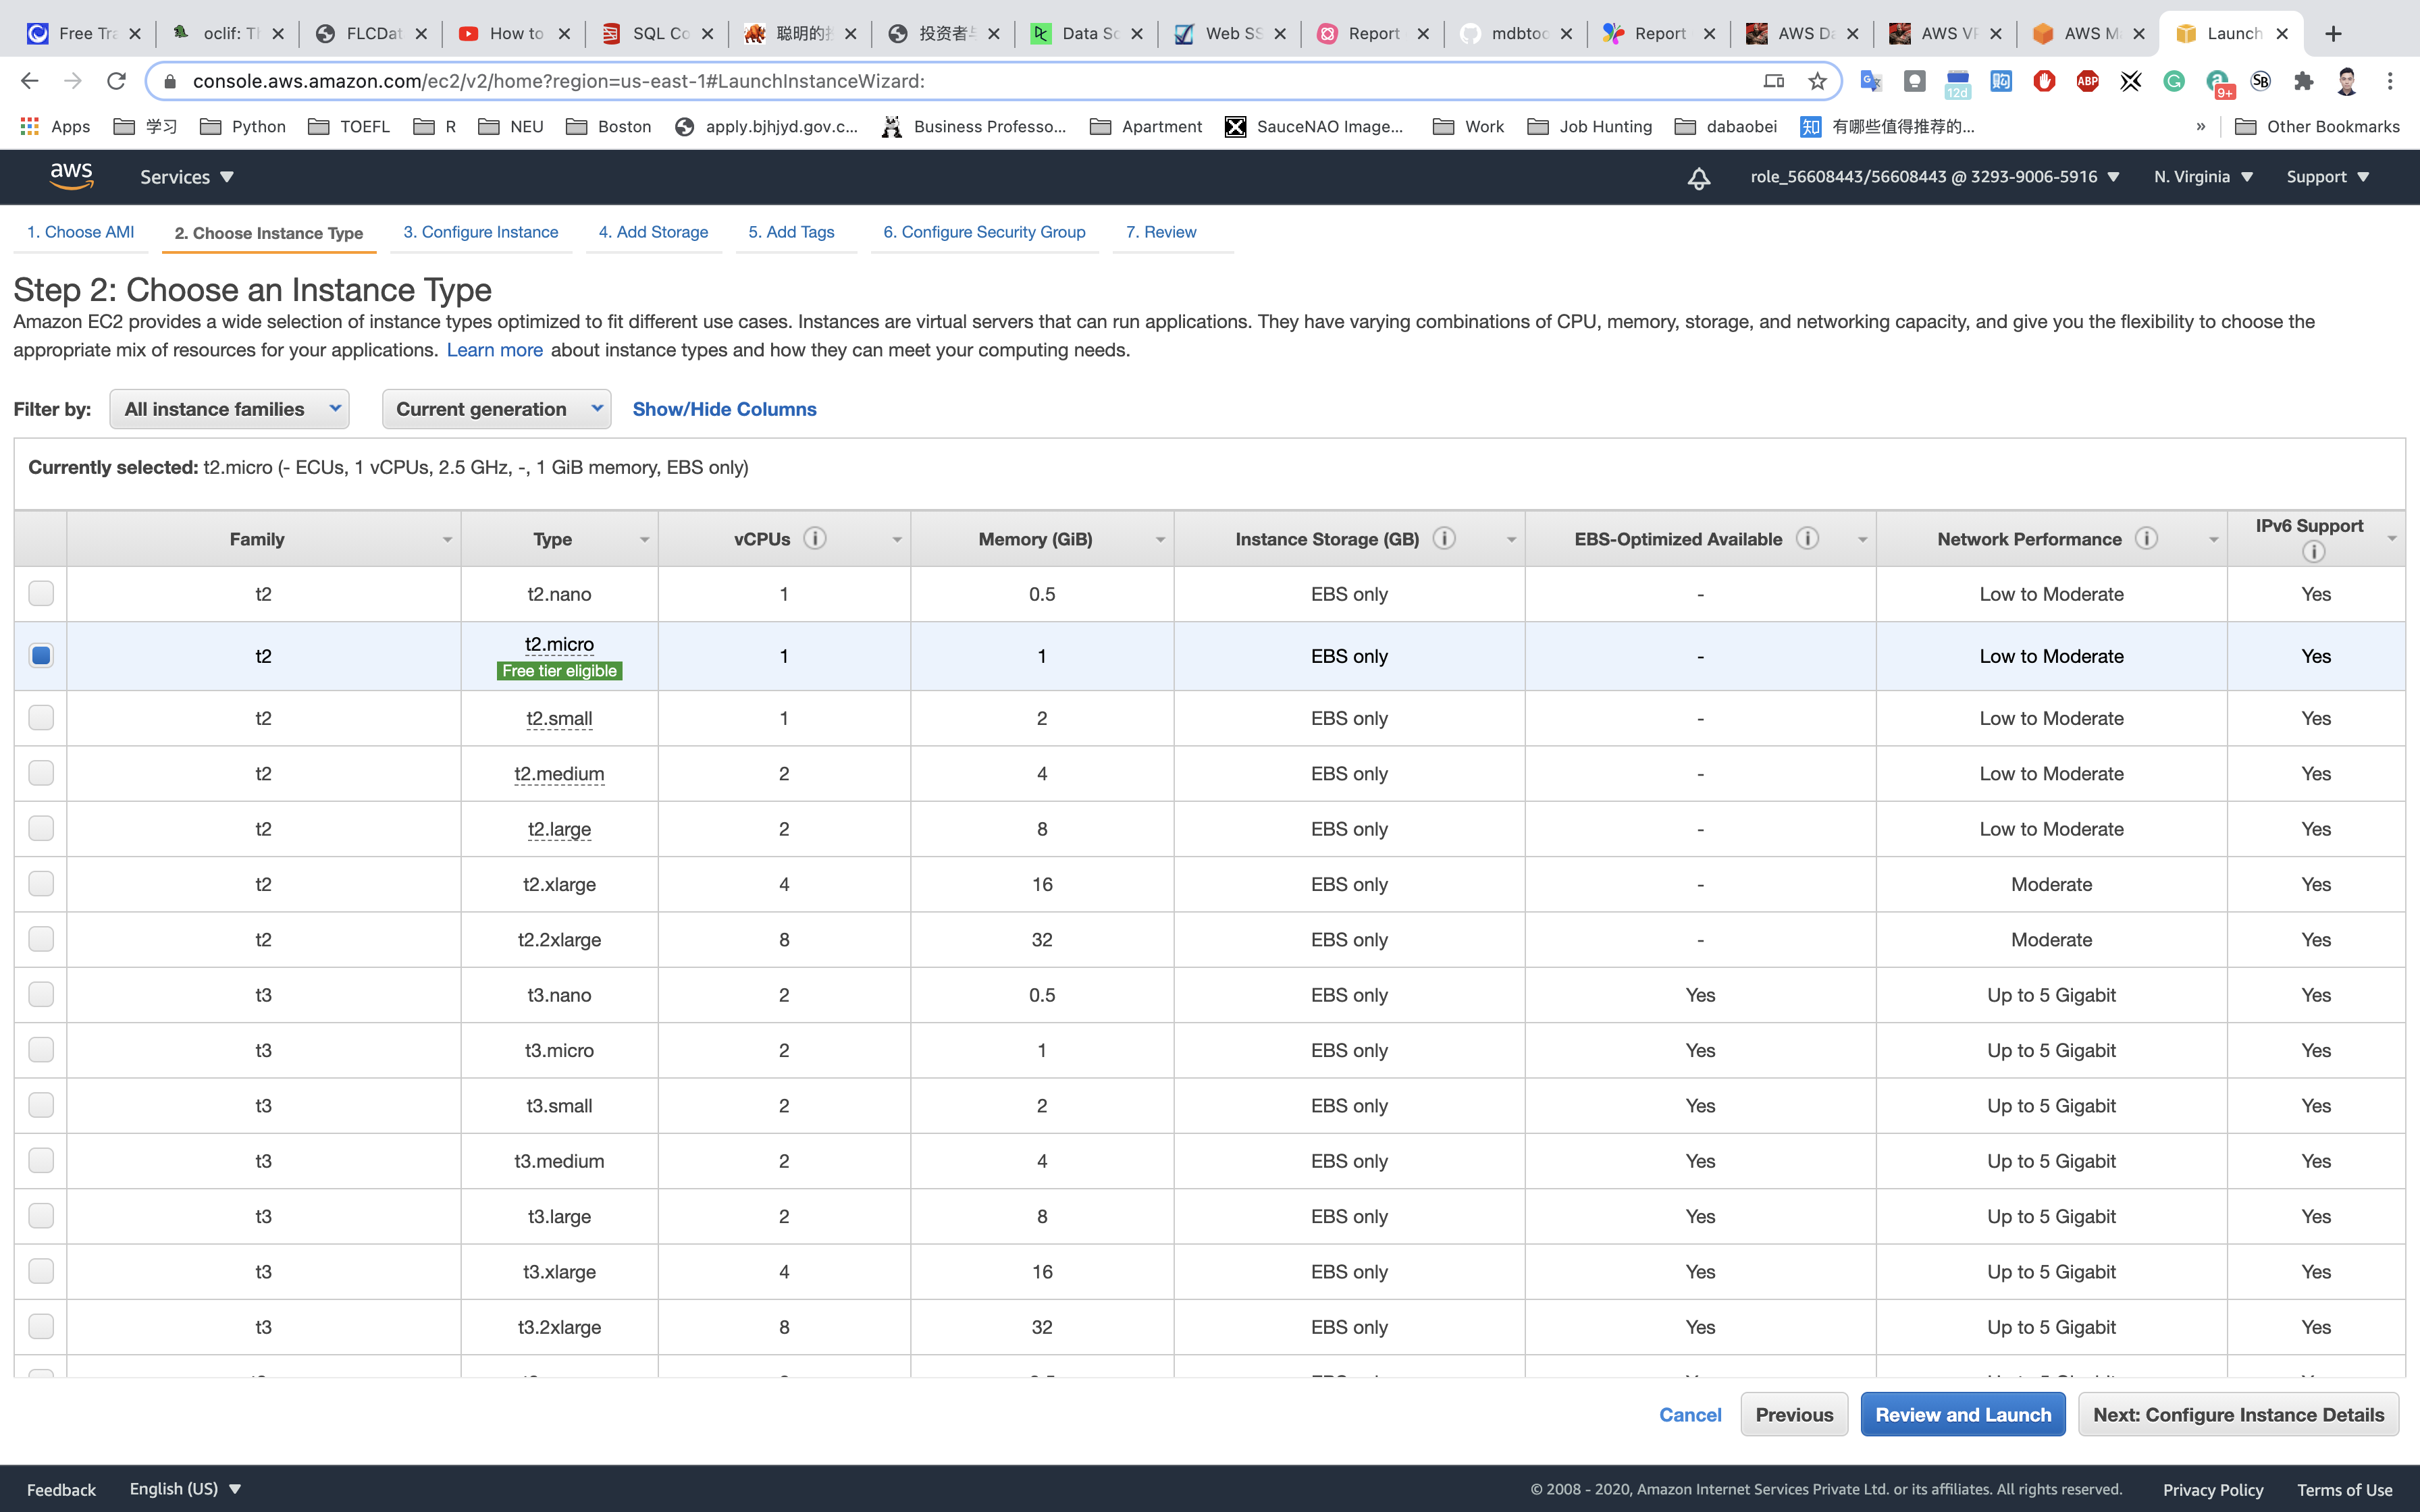Go to the 4. Add Storage step tab
2420x1512 pixels.
(653, 232)
